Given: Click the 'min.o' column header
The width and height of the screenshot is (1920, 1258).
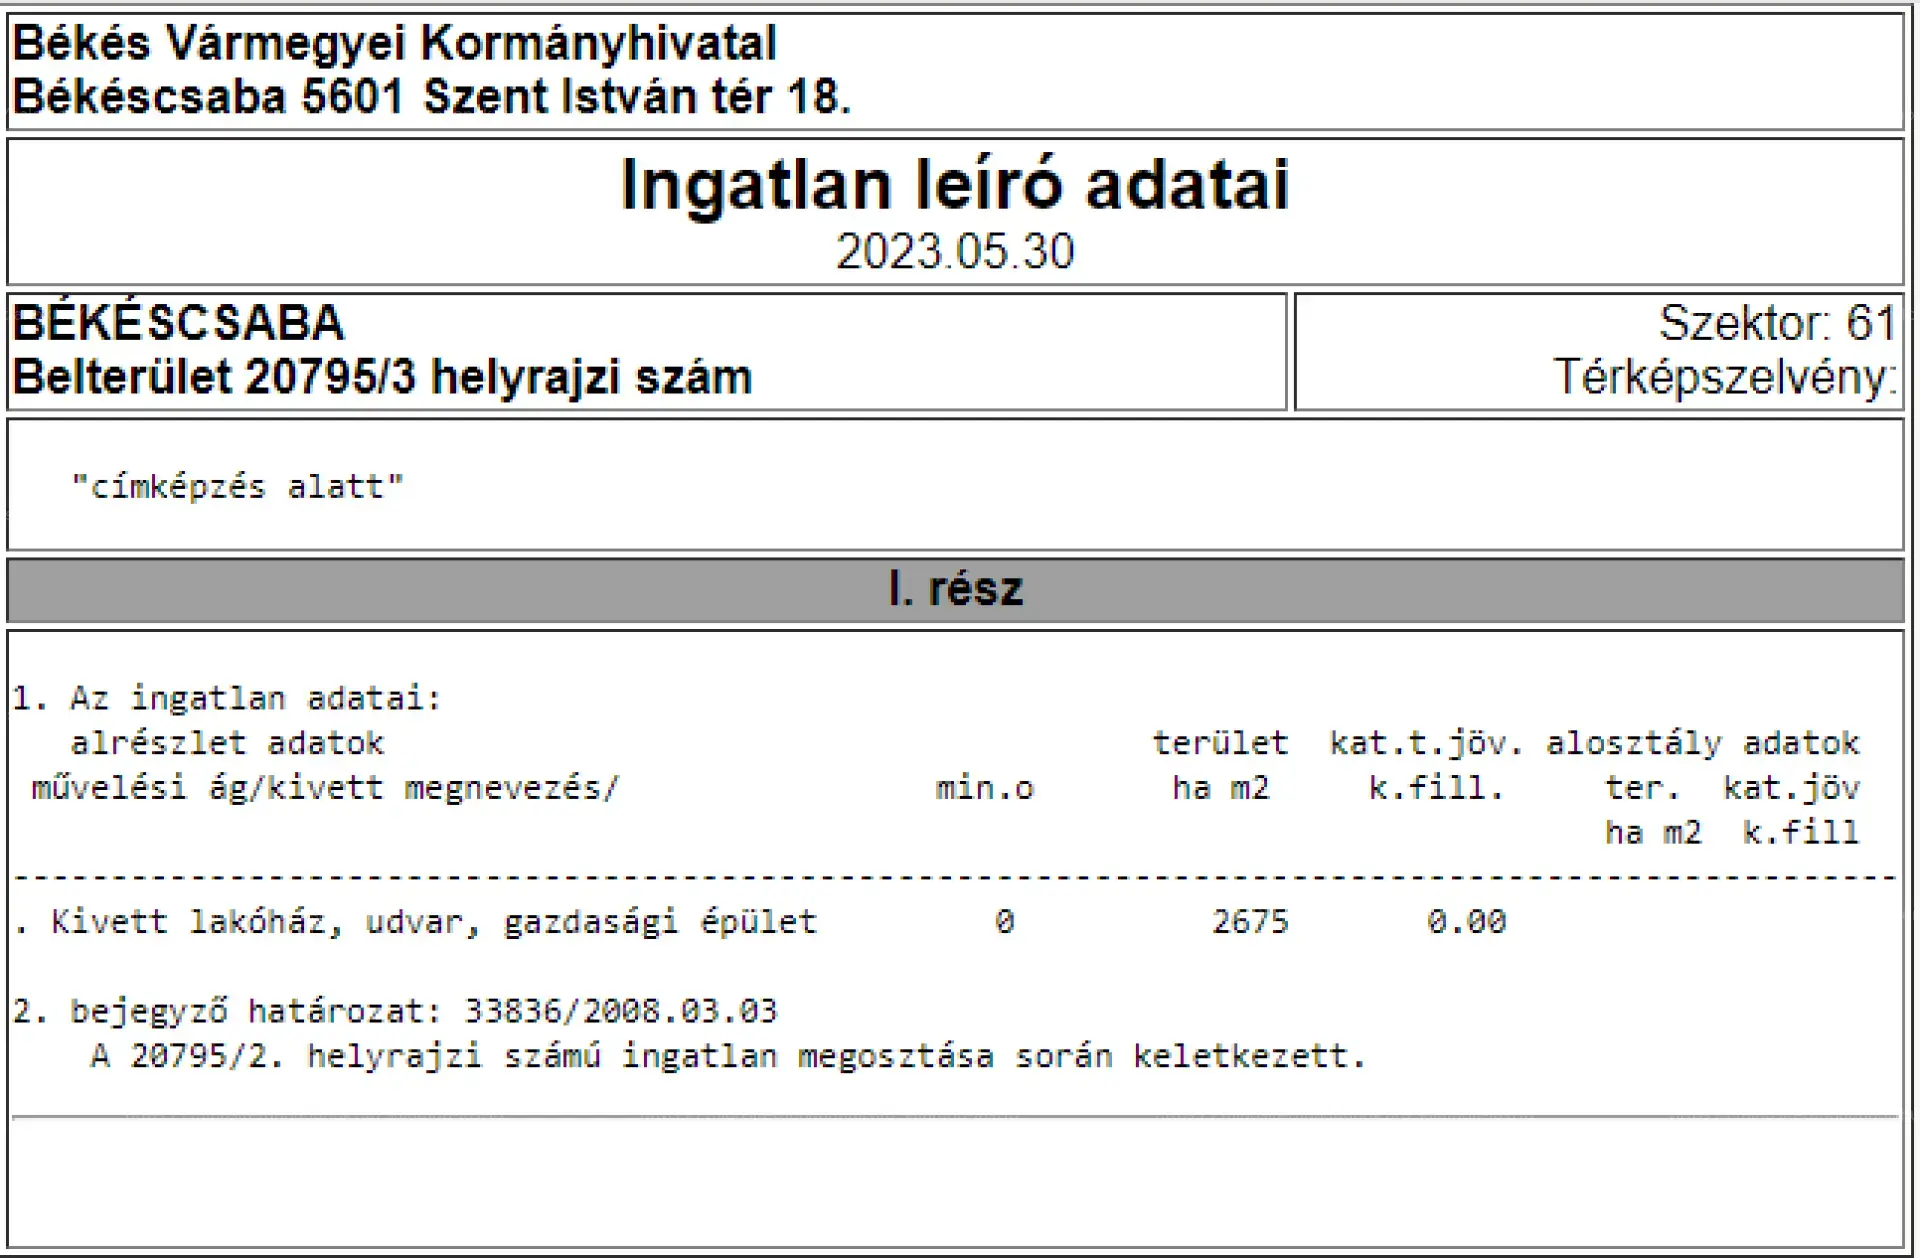Looking at the screenshot, I should [x=984, y=788].
